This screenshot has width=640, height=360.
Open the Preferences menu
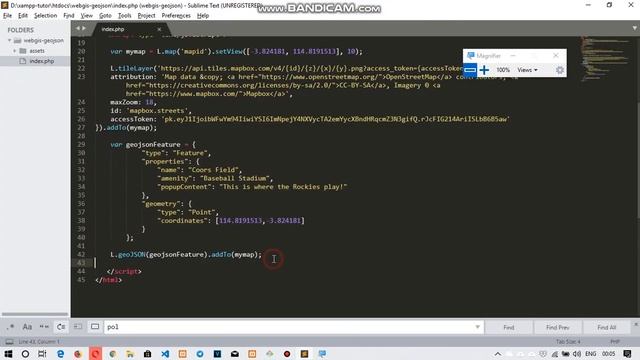(x=176, y=16)
